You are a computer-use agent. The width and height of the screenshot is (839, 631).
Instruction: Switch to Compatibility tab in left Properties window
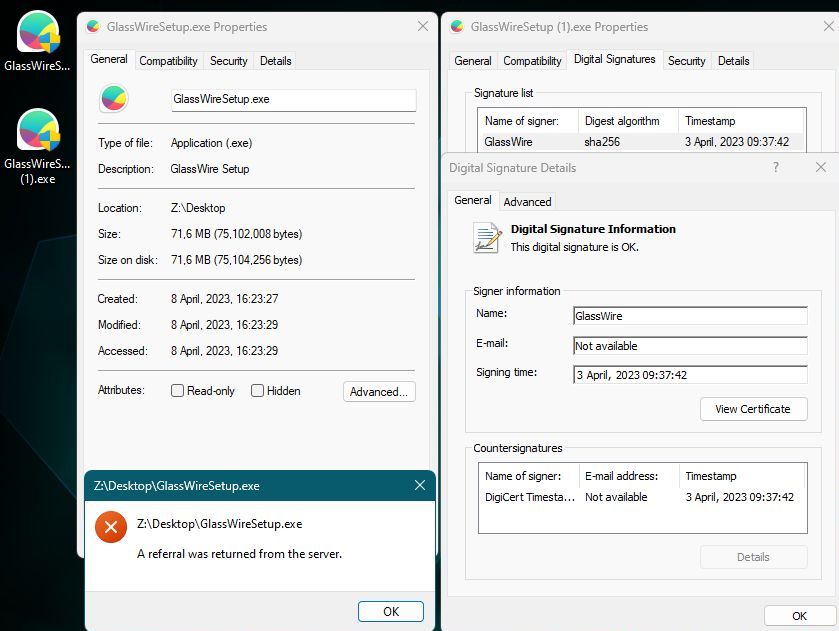[169, 61]
